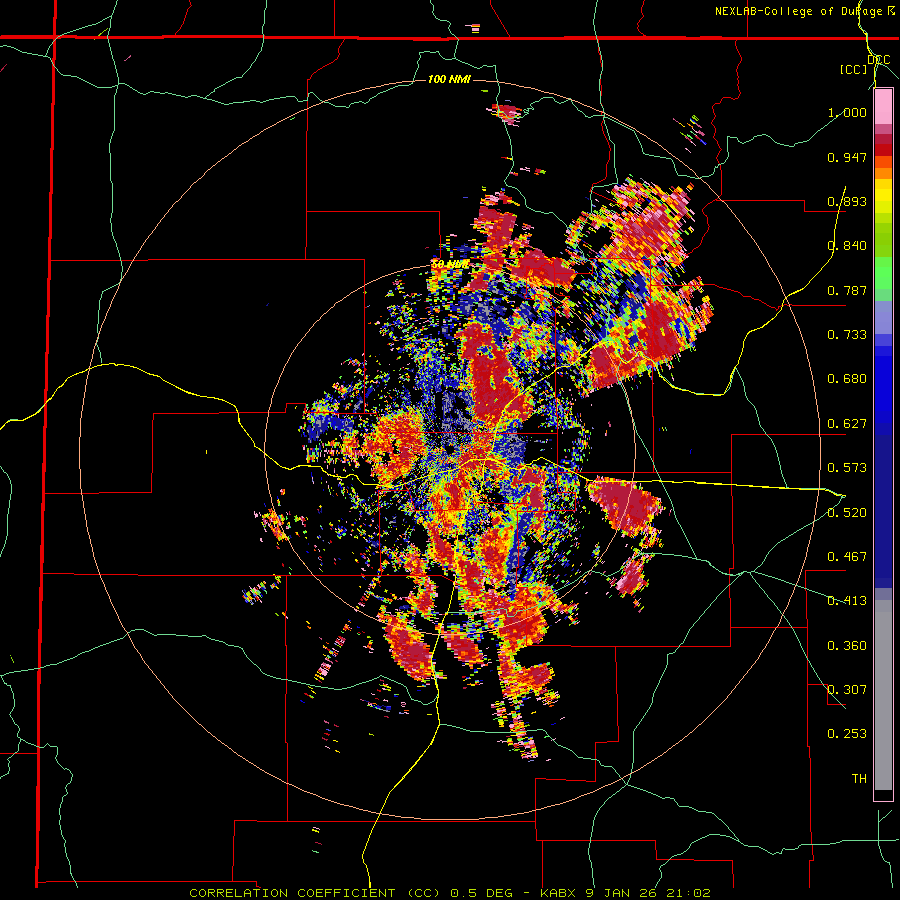Click the 0.360 scale value

pos(847,646)
